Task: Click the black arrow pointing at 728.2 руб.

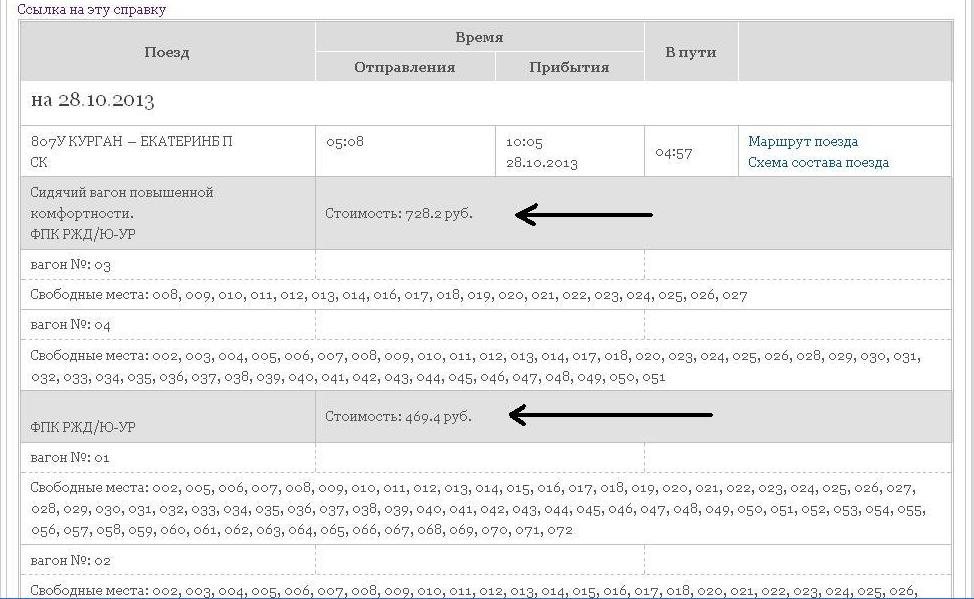Action: point(585,214)
